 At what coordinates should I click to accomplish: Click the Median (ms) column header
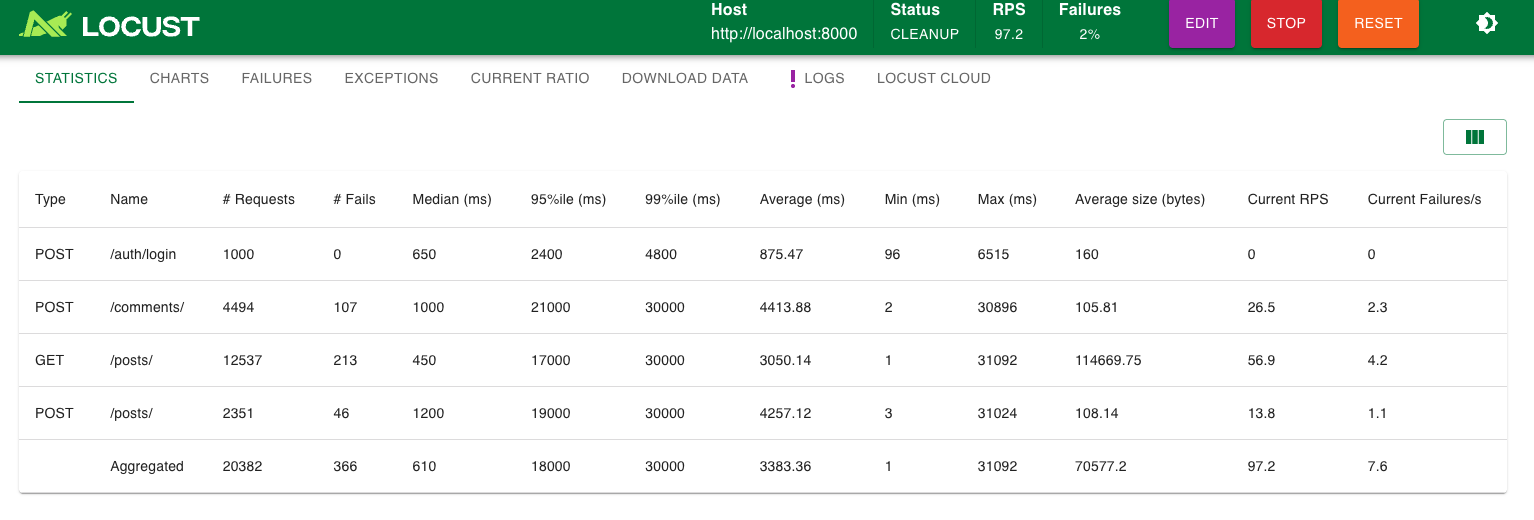click(x=452, y=199)
